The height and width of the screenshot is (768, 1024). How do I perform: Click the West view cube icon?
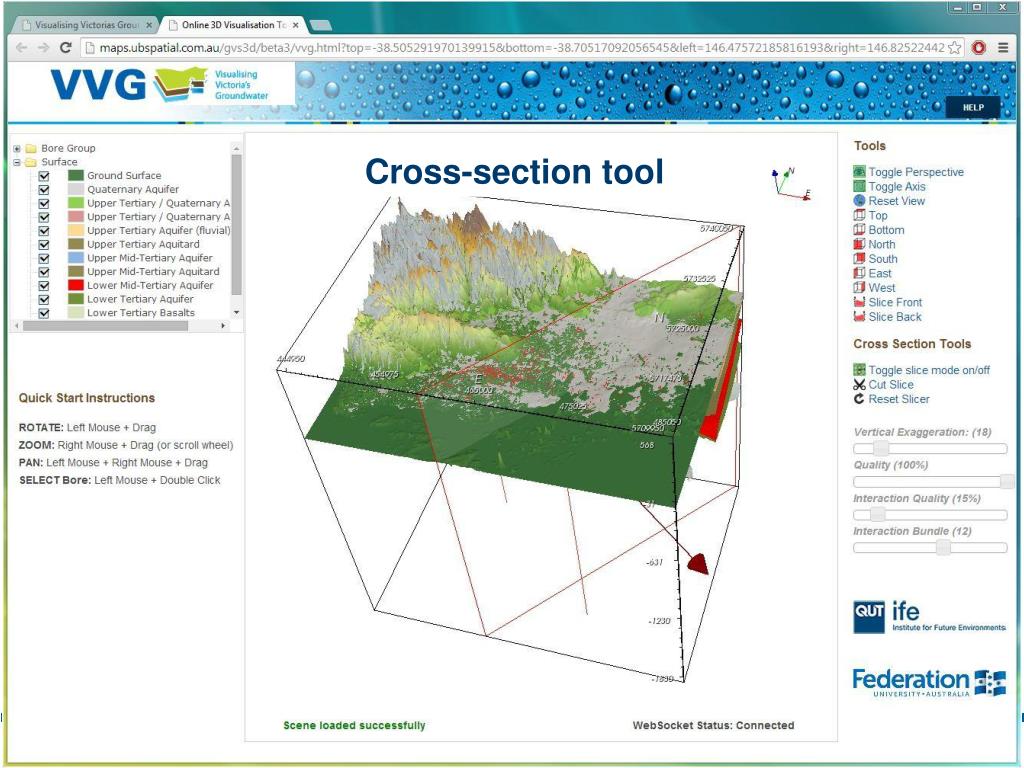[x=859, y=287]
